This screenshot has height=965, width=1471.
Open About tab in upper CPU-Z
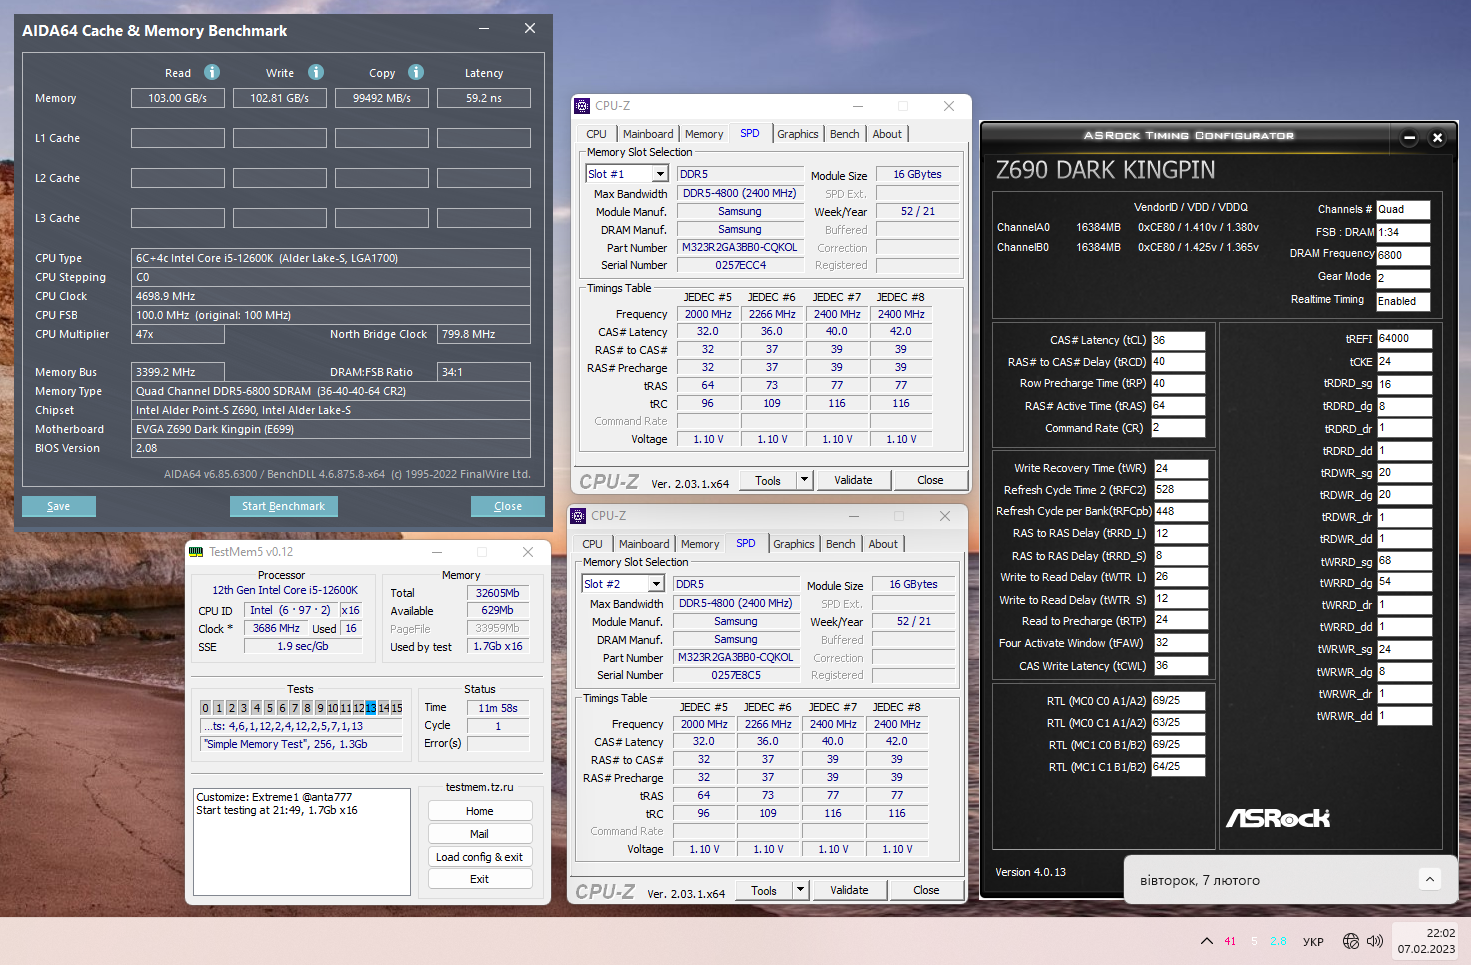tap(887, 134)
